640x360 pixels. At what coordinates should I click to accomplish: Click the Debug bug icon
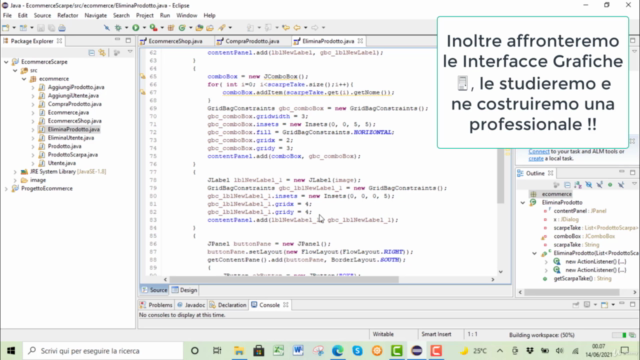(118, 28)
